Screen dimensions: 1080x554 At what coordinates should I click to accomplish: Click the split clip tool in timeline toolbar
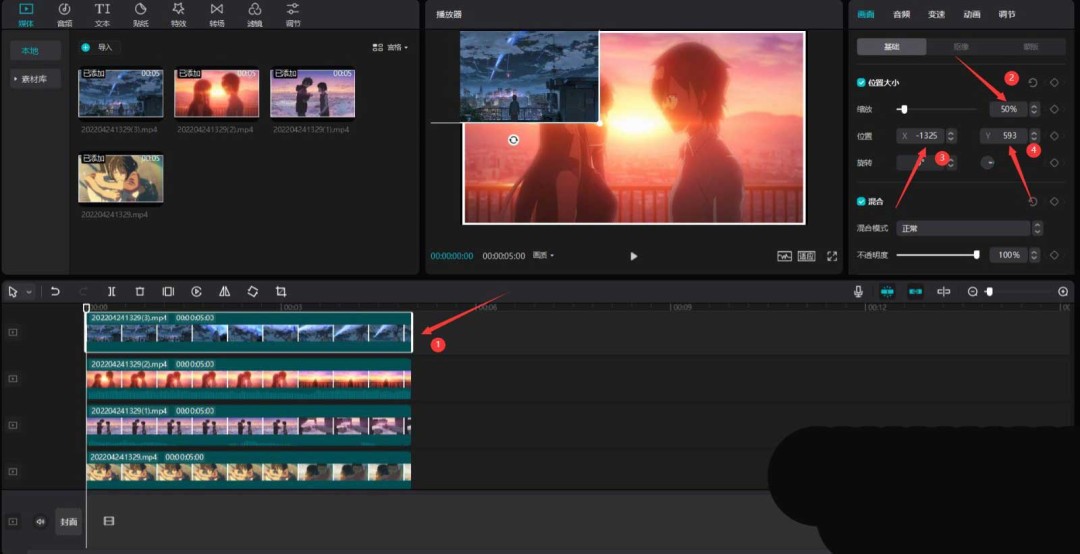point(112,291)
